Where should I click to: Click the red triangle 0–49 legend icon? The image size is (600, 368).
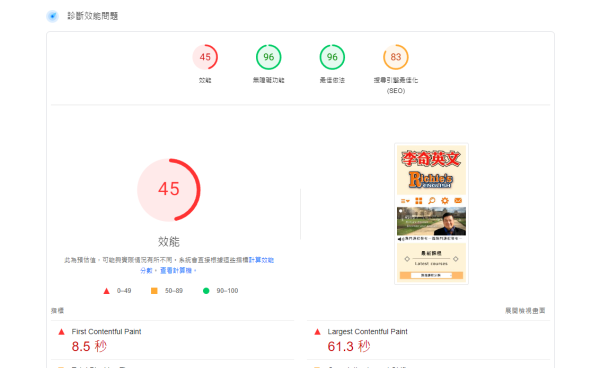point(106,291)
